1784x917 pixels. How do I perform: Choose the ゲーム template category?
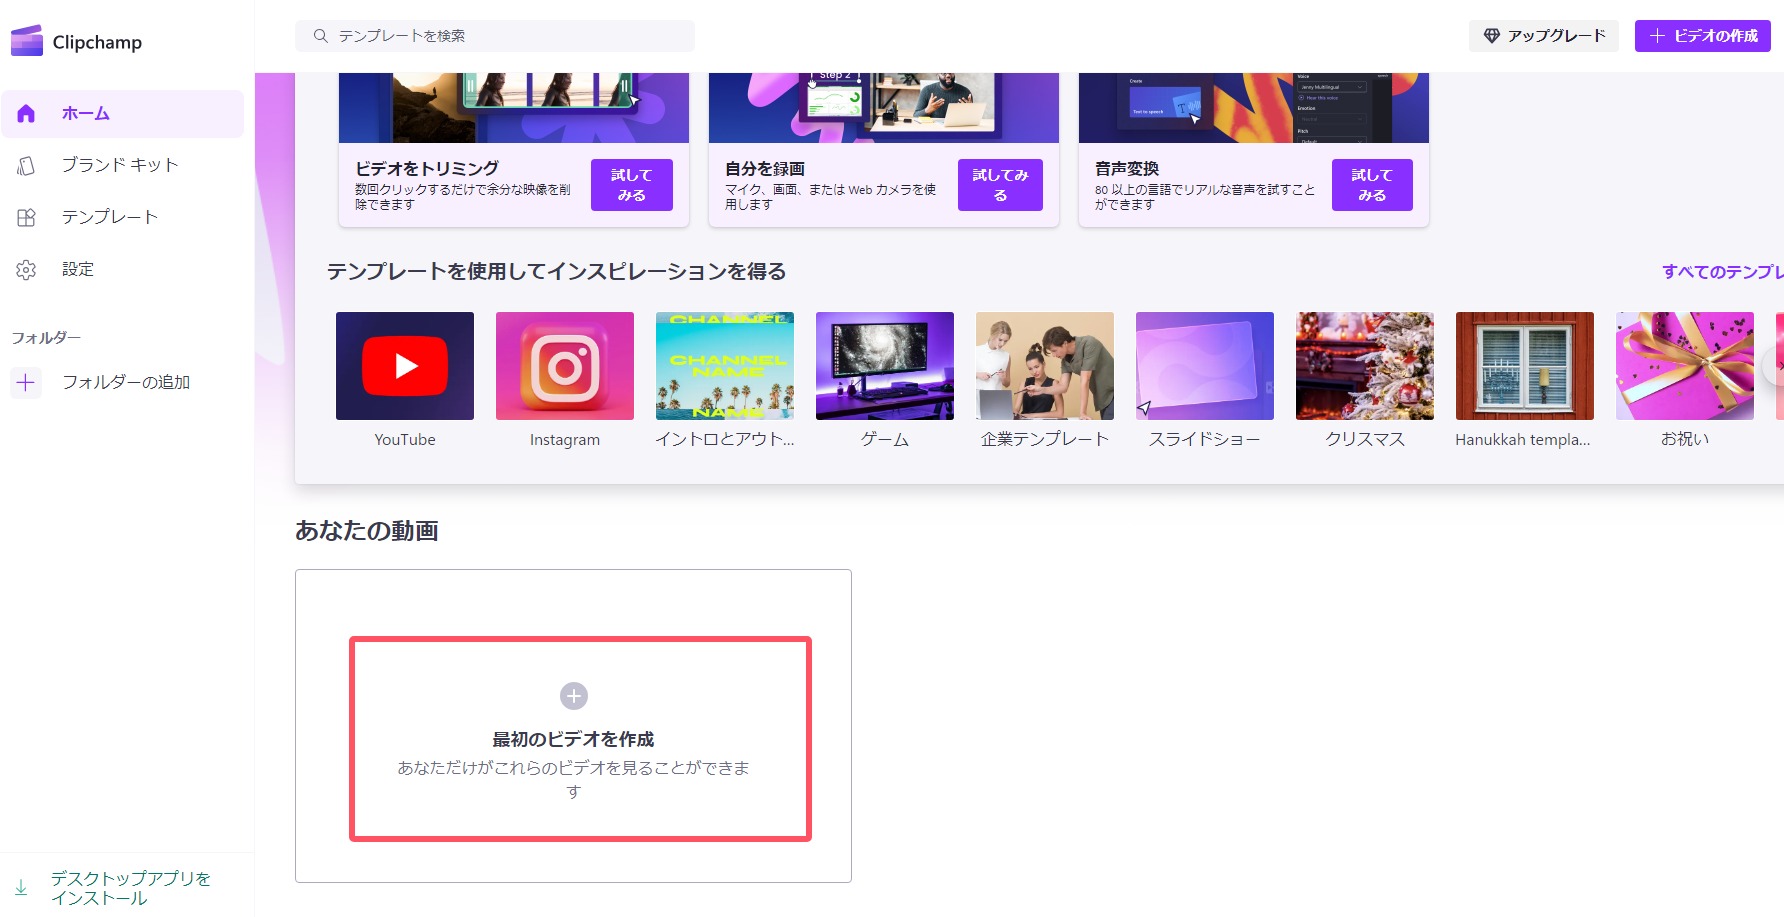[x=885, y=366]
